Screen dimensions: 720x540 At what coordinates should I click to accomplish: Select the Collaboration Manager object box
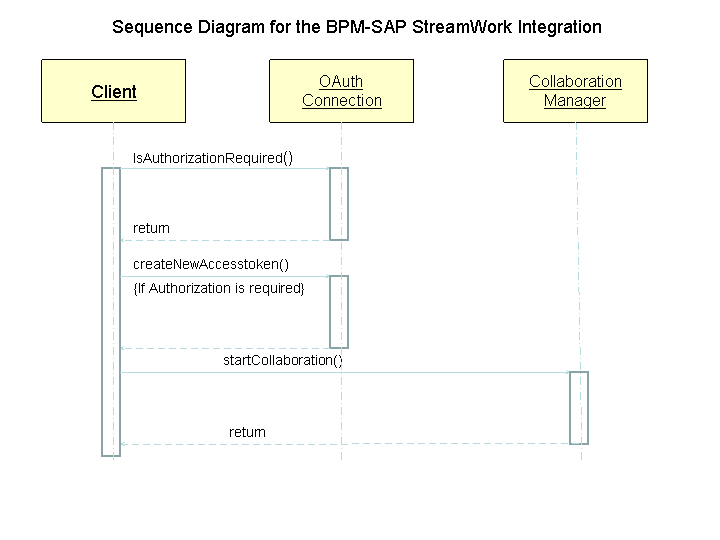click(575, 91)
